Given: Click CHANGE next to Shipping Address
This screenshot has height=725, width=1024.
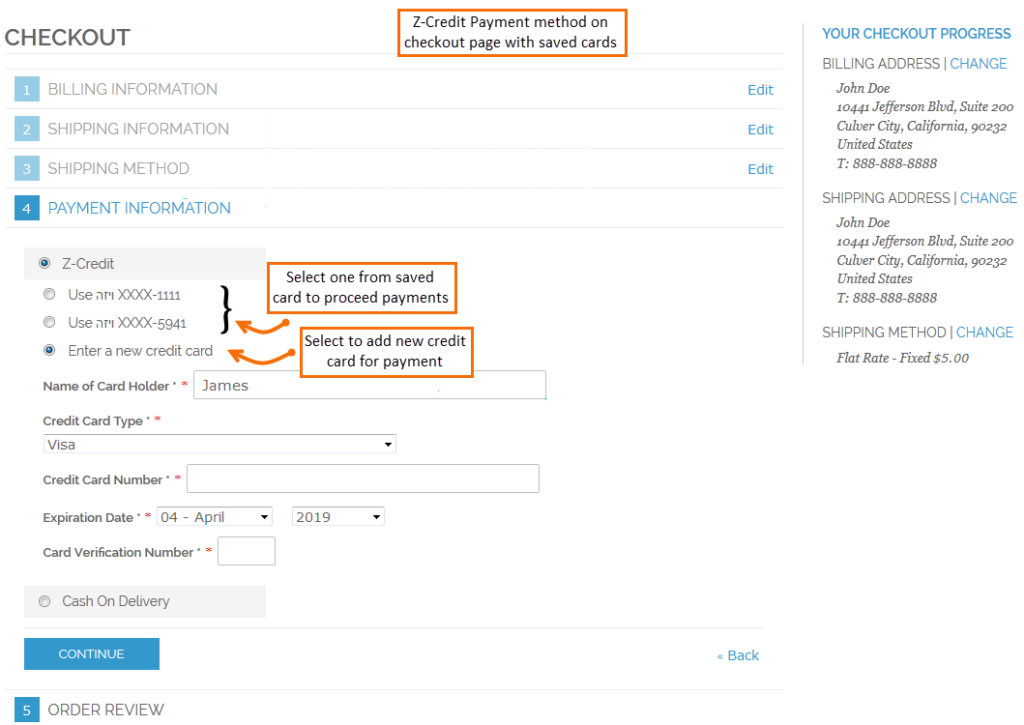Looking at the screenshot, I should tap(988, 197).
